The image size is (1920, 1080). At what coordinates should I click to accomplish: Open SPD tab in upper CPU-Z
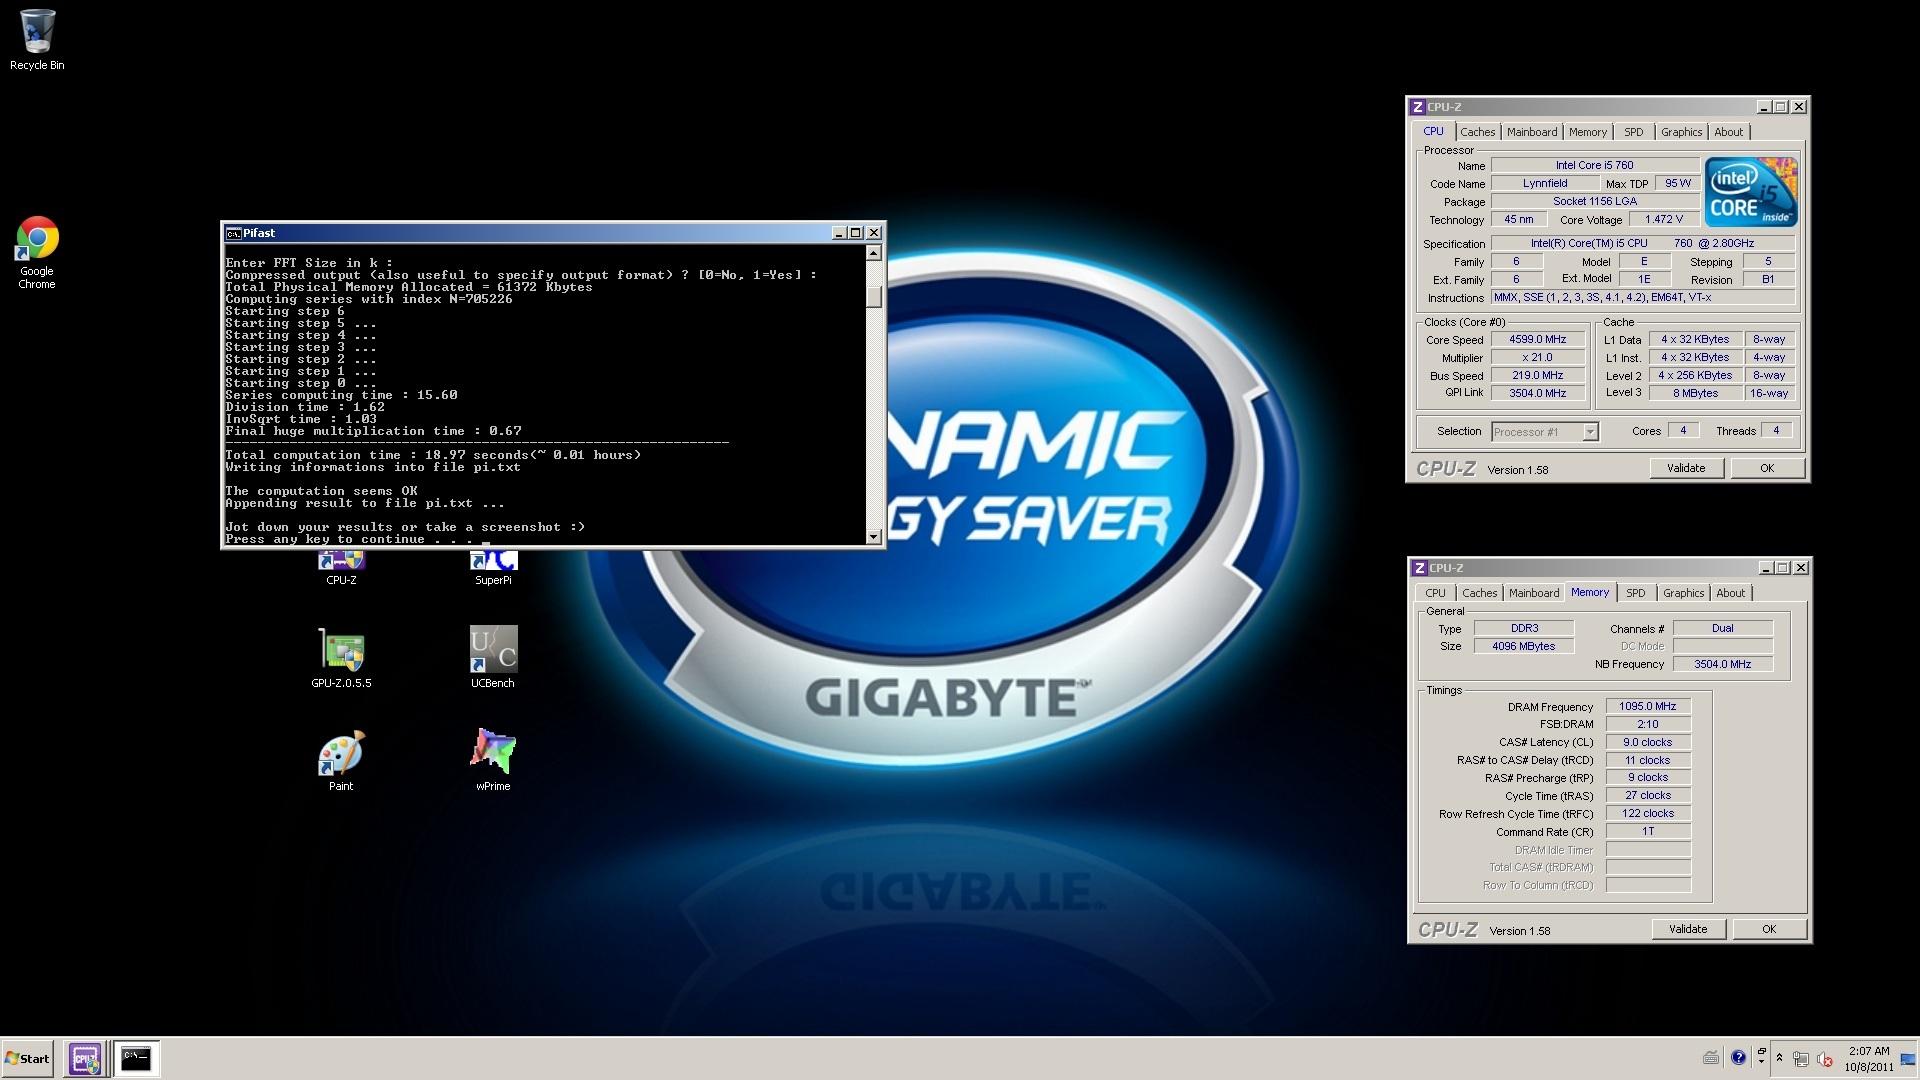click(x=1633, y=132)
